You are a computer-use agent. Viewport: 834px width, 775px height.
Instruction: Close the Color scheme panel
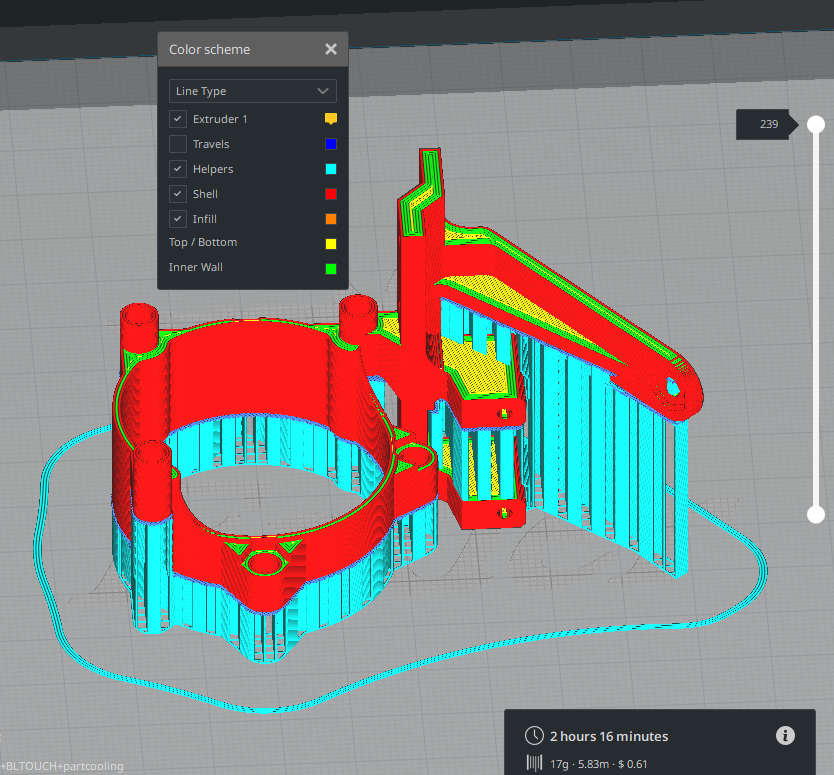pos(331,49)
